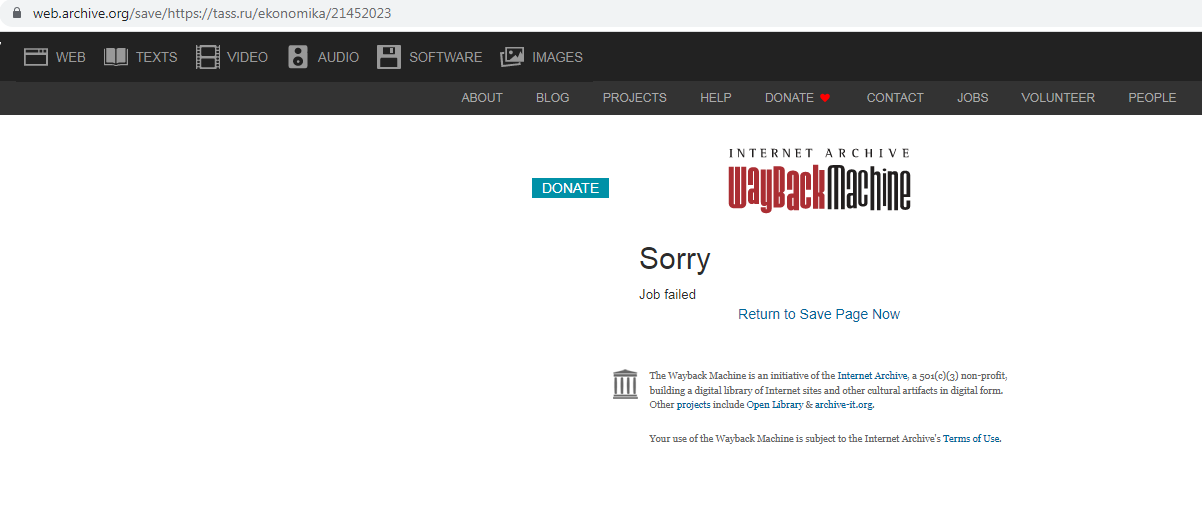This screenshot has height=516, width=1202.
Task: Click the Audio speaker icon
Action: coord(298,57)
